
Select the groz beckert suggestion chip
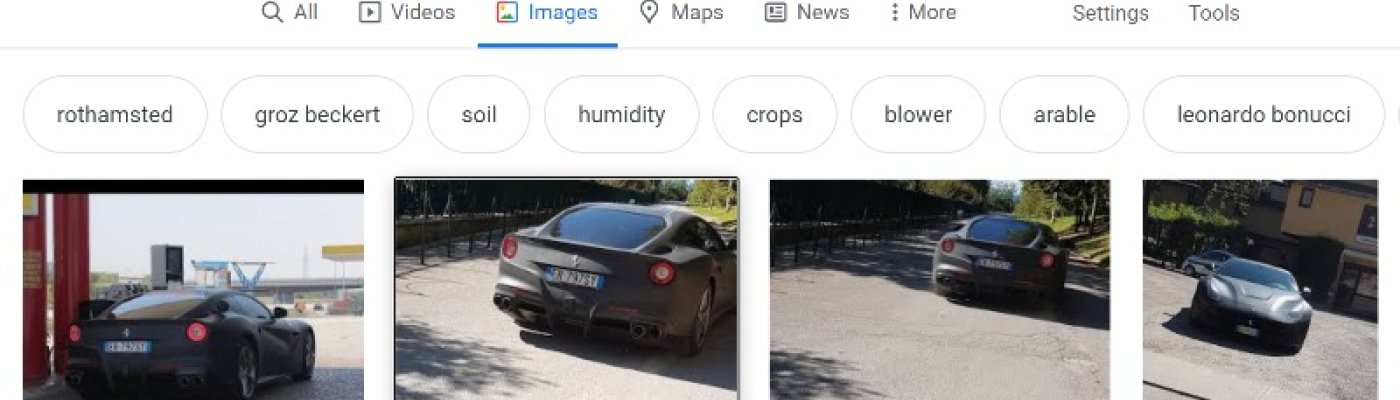pyautogui.click(x=317, y=114)
